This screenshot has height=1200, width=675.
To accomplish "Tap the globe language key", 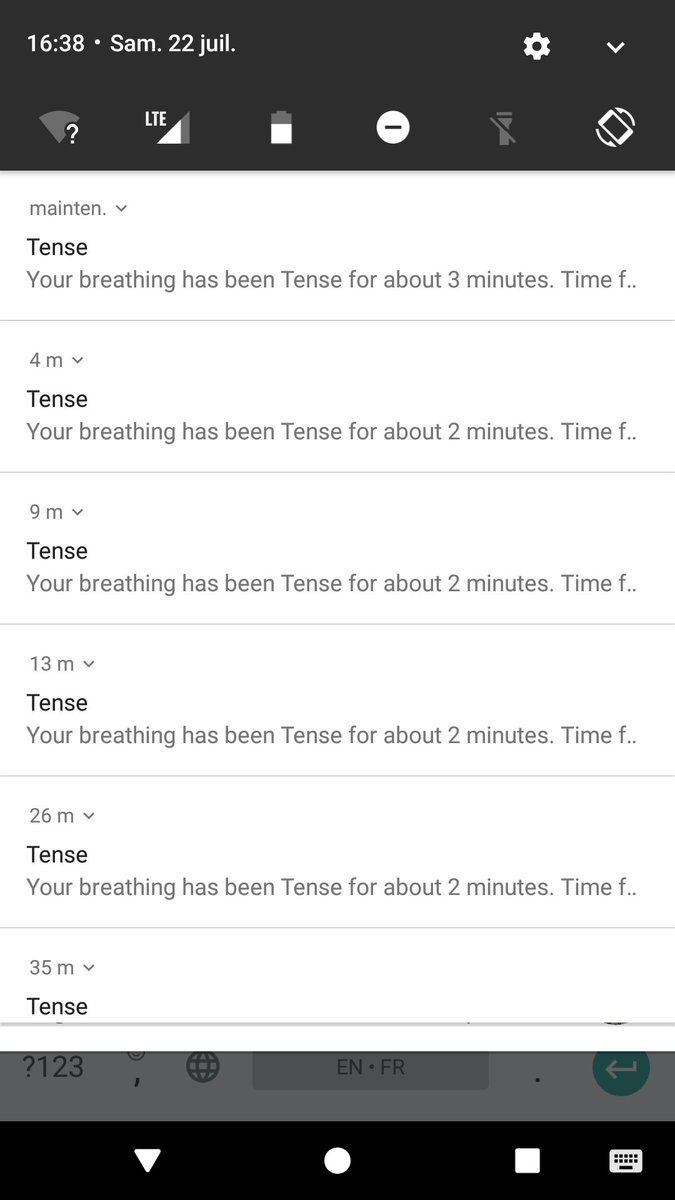I will [203, 1067].
